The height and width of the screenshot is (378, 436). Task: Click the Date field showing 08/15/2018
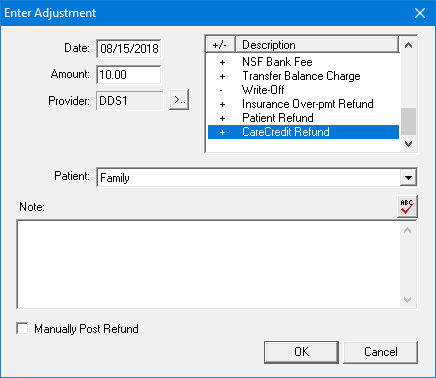[129, 49]
